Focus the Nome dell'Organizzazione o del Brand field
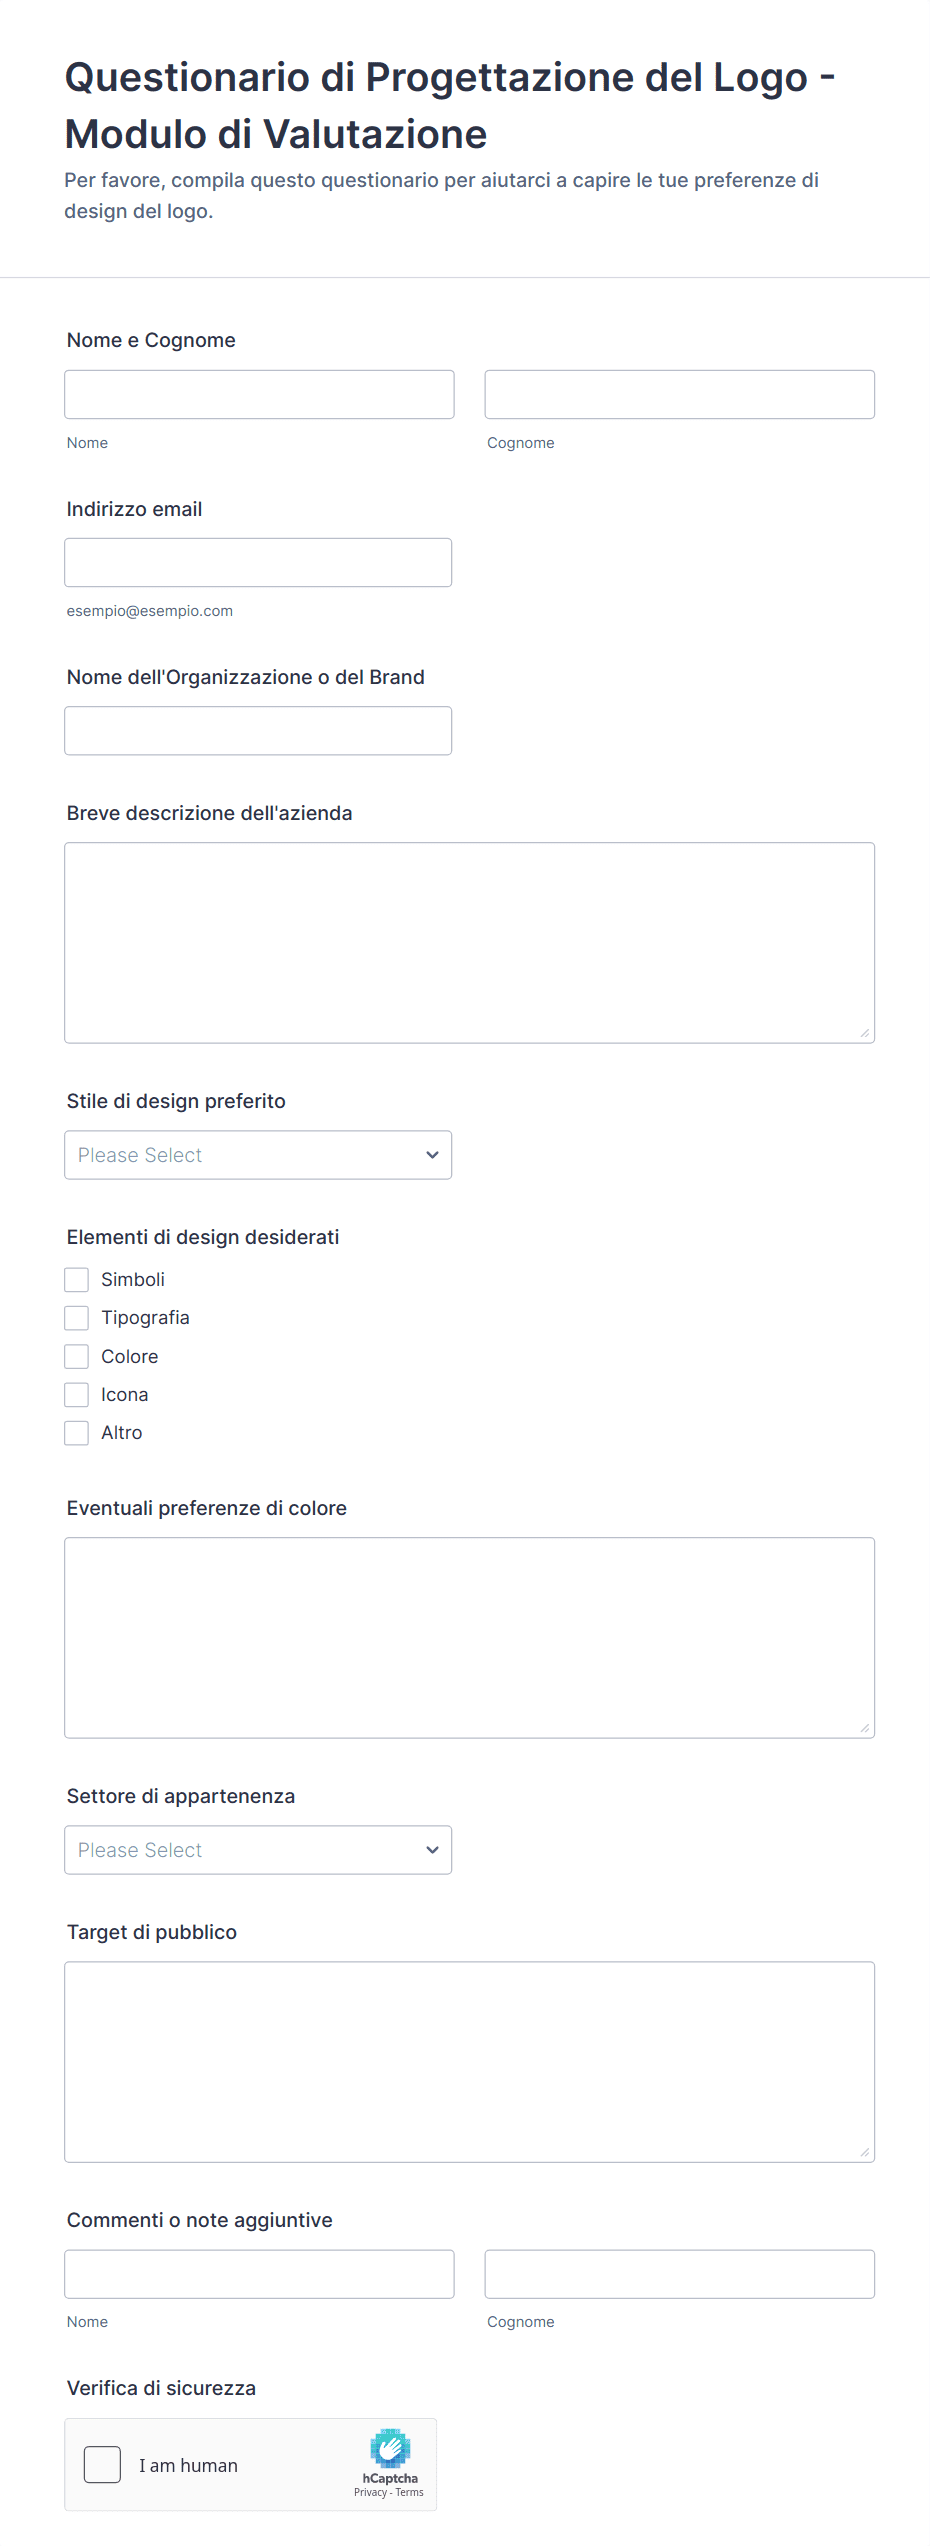This screenshot has height=2546, width=930. pos(258,731)
